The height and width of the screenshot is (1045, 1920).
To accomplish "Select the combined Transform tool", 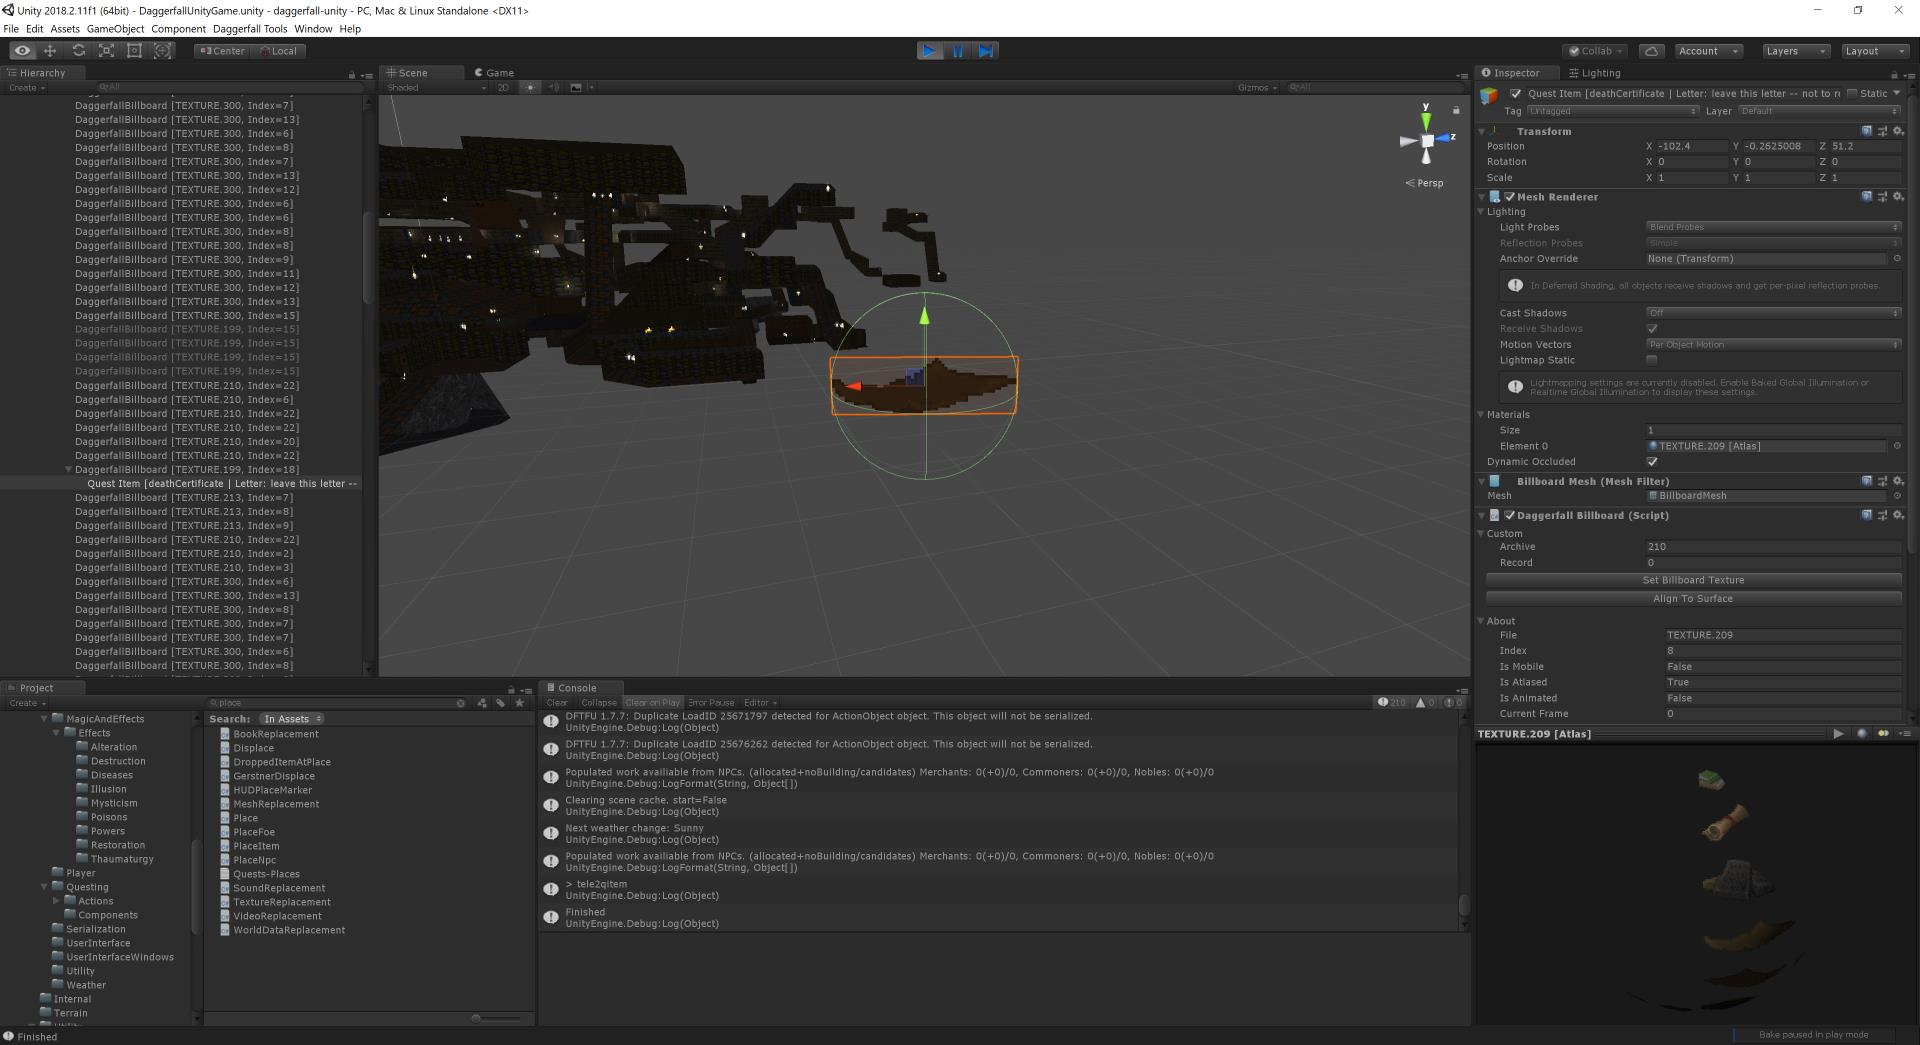I will click(x=162, y=51).
